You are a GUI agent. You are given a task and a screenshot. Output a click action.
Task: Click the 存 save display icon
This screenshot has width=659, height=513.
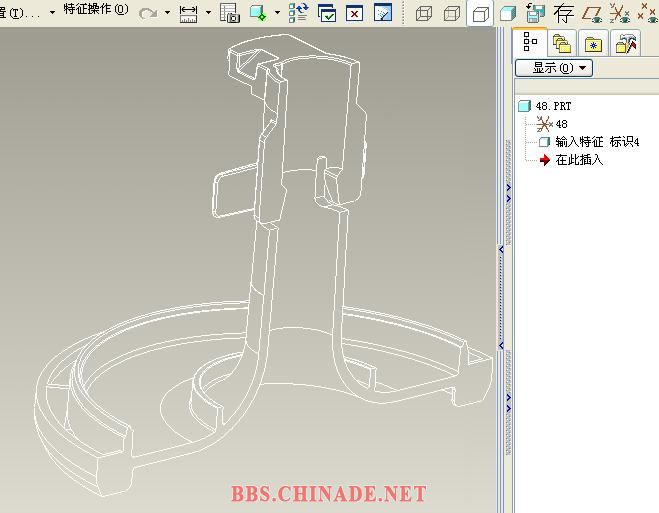coord(564,13)
